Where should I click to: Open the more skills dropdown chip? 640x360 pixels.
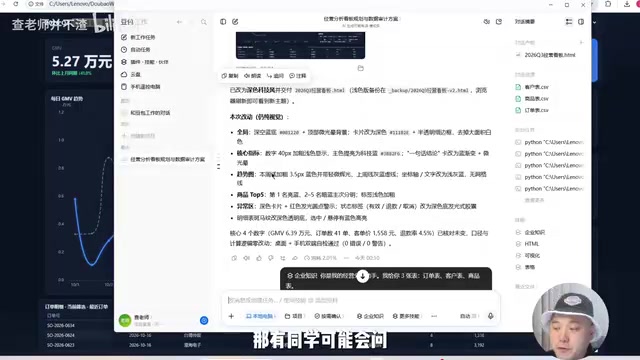point(407,316)
